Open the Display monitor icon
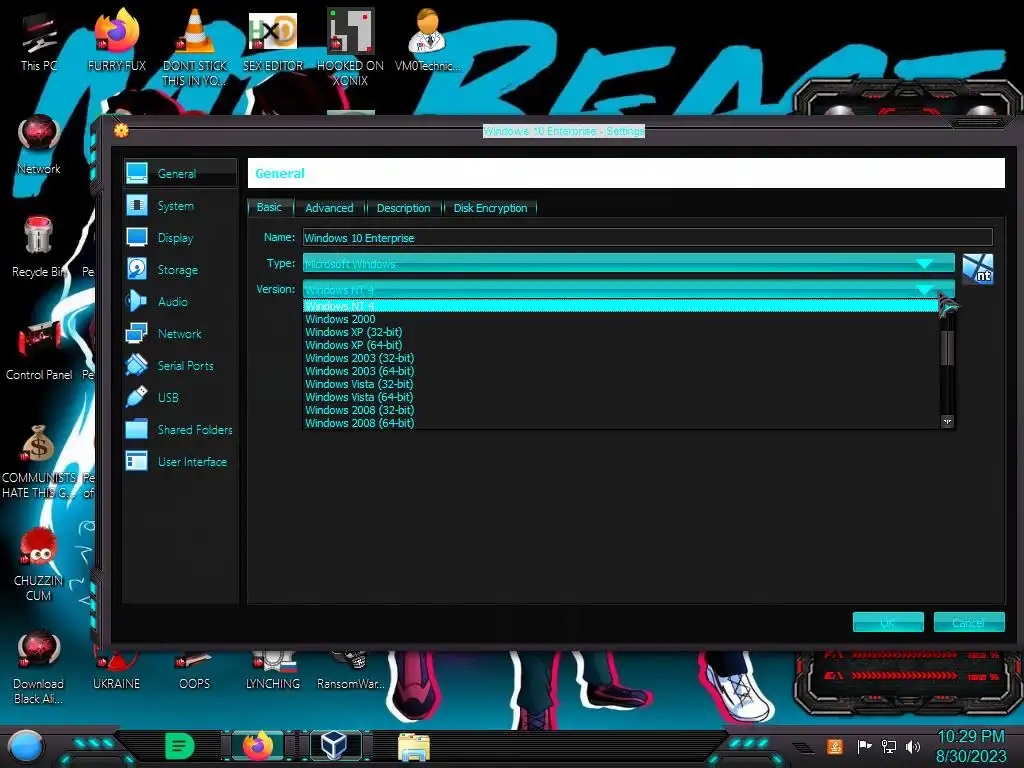 (x=137, y=237)
